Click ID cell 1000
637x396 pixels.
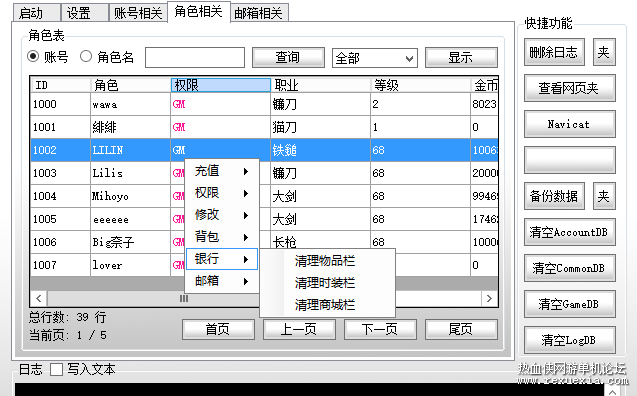(61, 104)
